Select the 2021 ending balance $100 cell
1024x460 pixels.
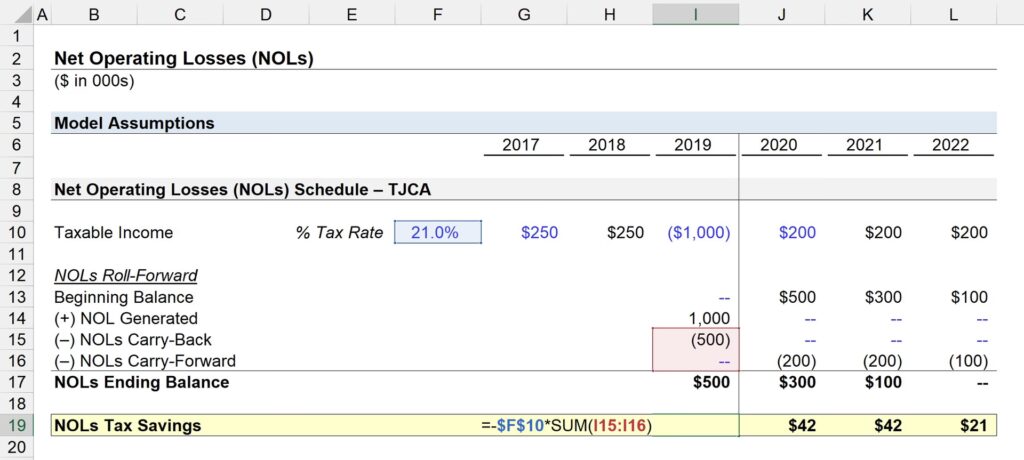[x=867, y=382]
